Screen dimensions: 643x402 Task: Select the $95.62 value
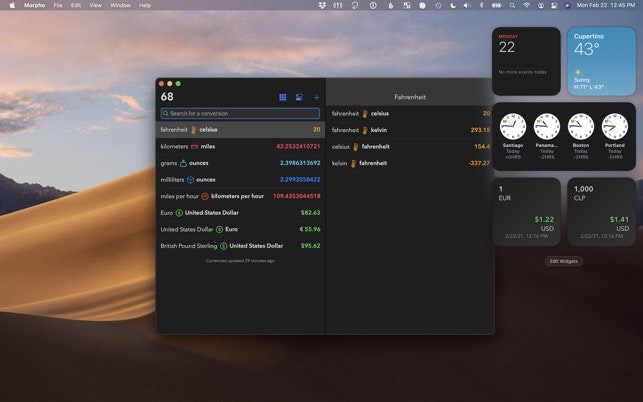[310, 246]
